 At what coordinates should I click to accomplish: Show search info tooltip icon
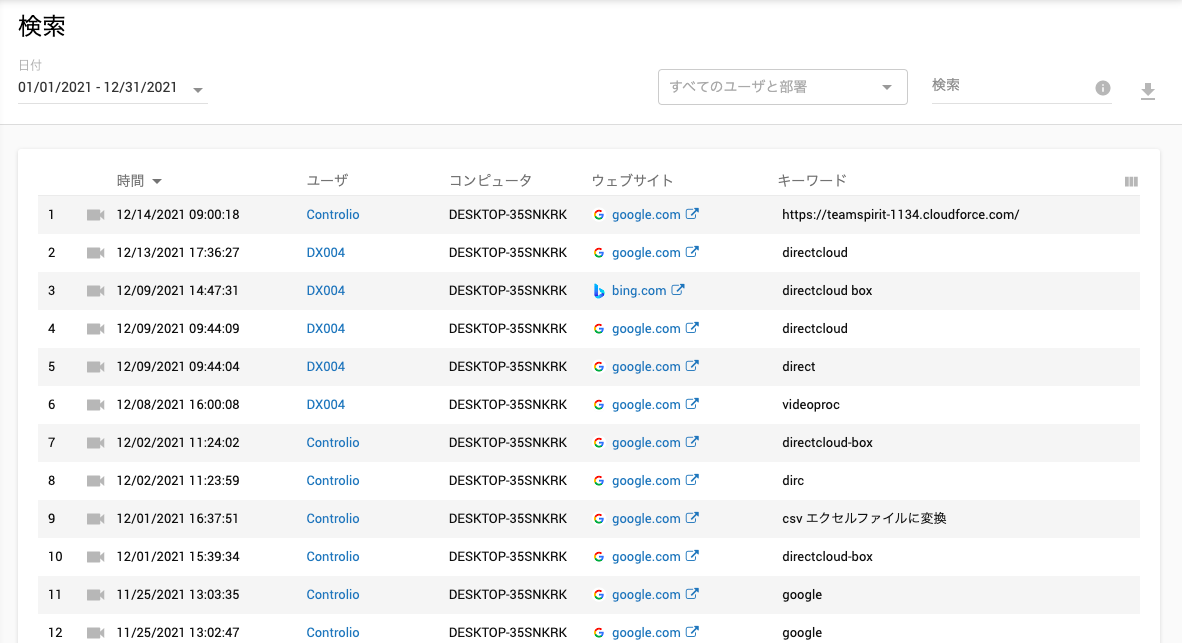1103,88
